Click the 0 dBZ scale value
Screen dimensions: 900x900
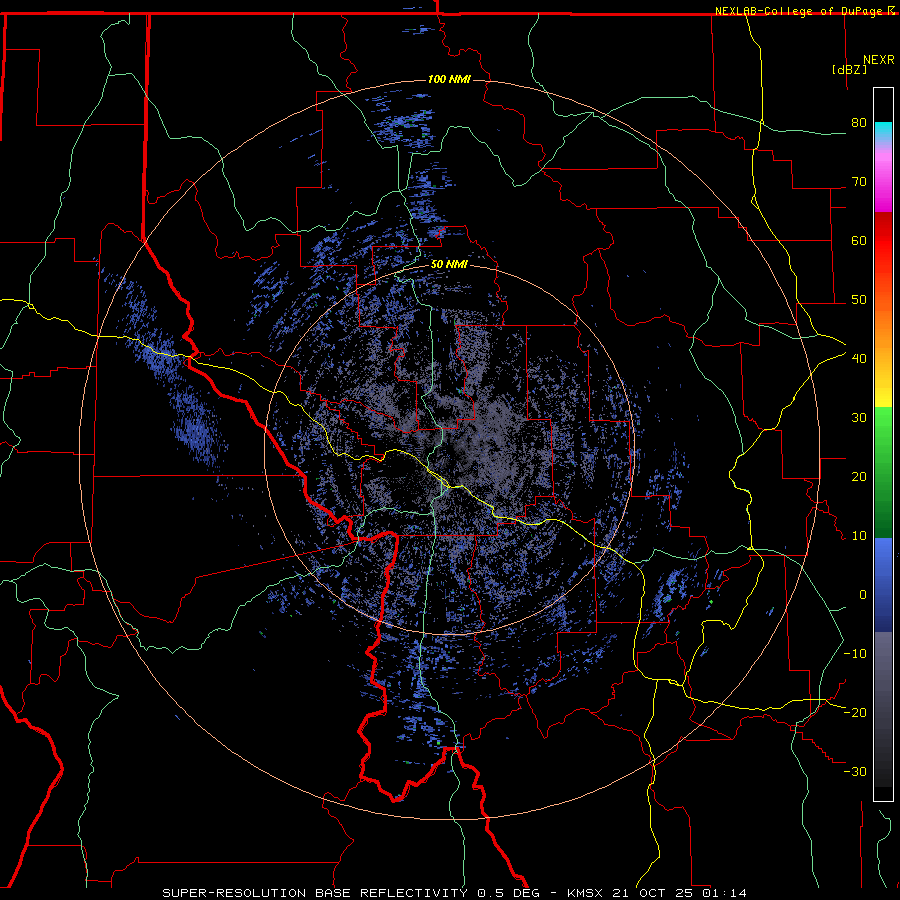click(x=863, y=595)
